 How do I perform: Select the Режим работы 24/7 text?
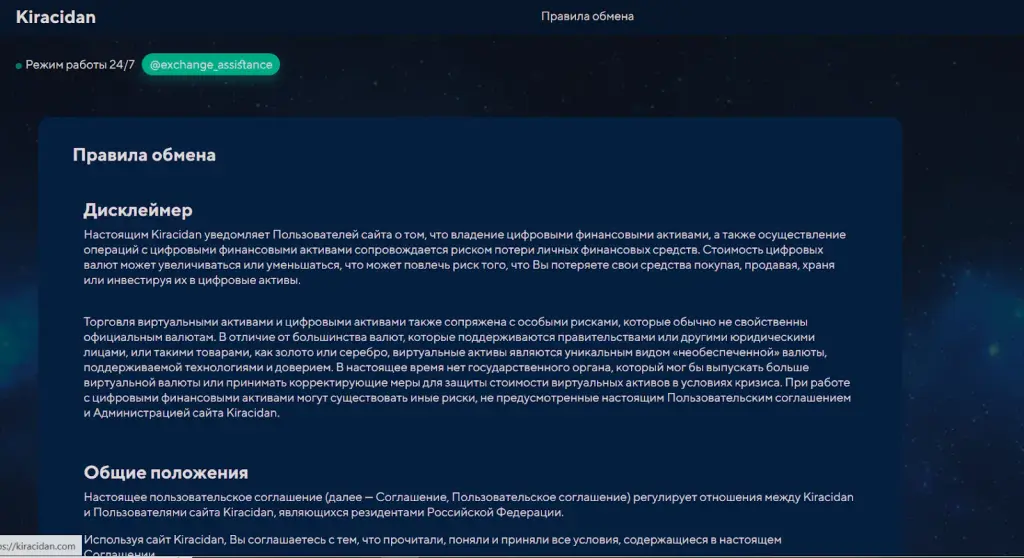tap(80, 65)
